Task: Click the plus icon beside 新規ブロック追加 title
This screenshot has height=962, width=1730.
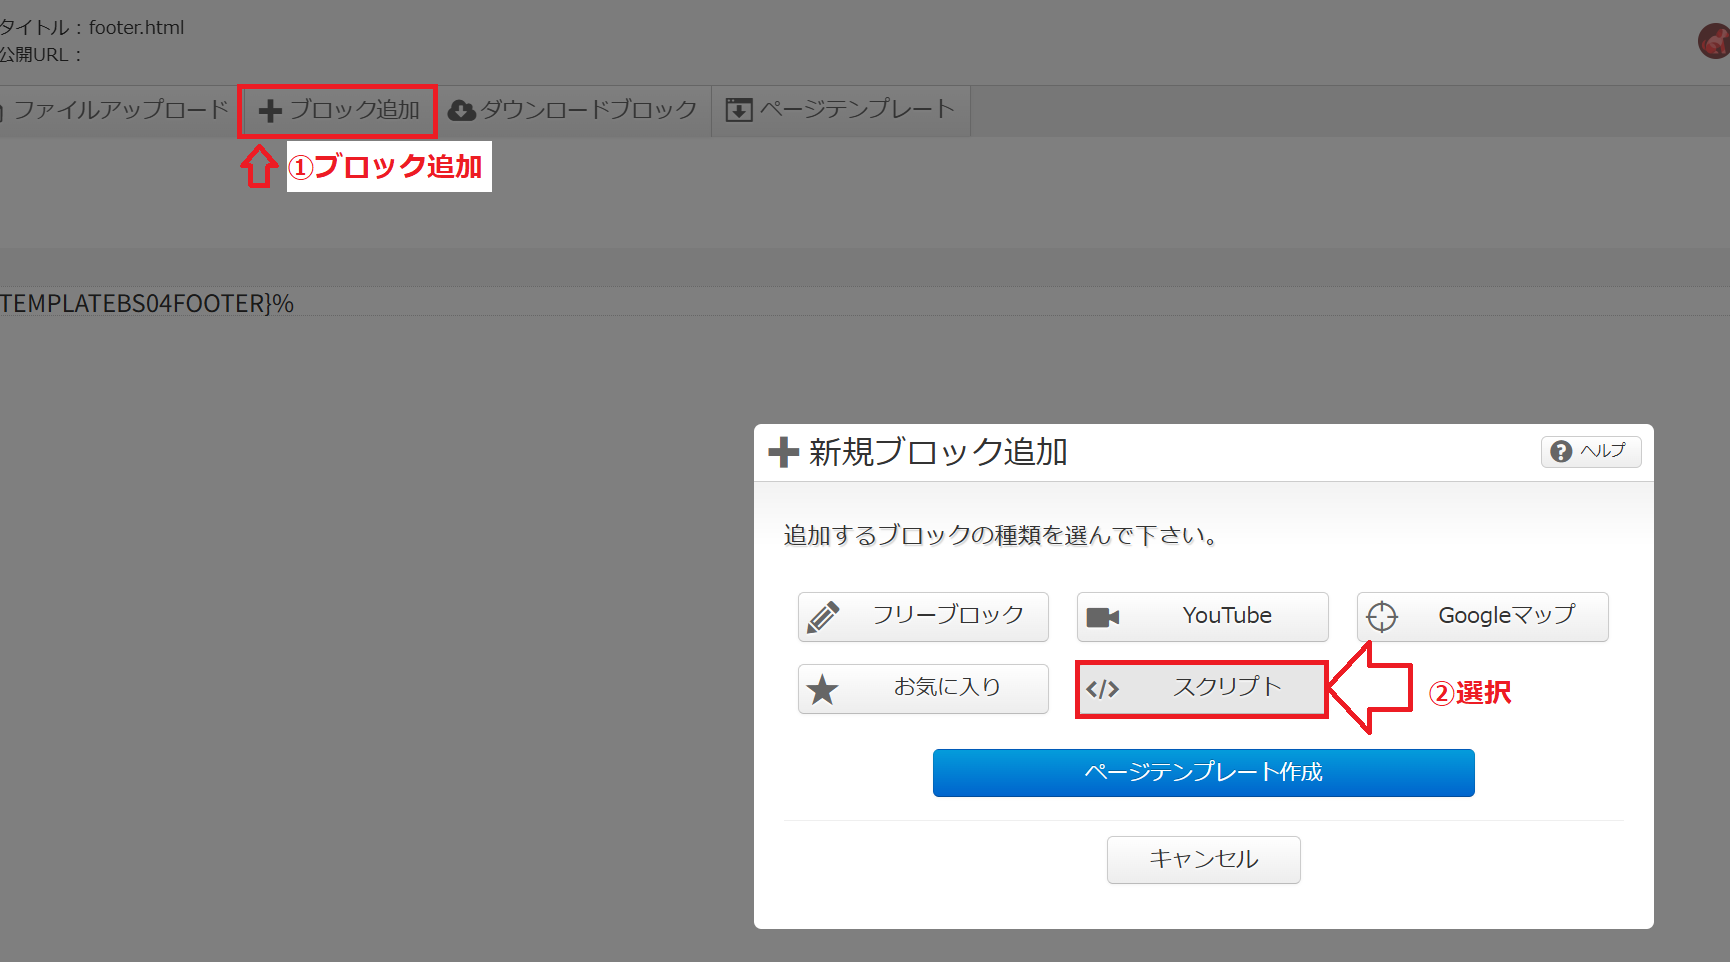Action: 784,452
